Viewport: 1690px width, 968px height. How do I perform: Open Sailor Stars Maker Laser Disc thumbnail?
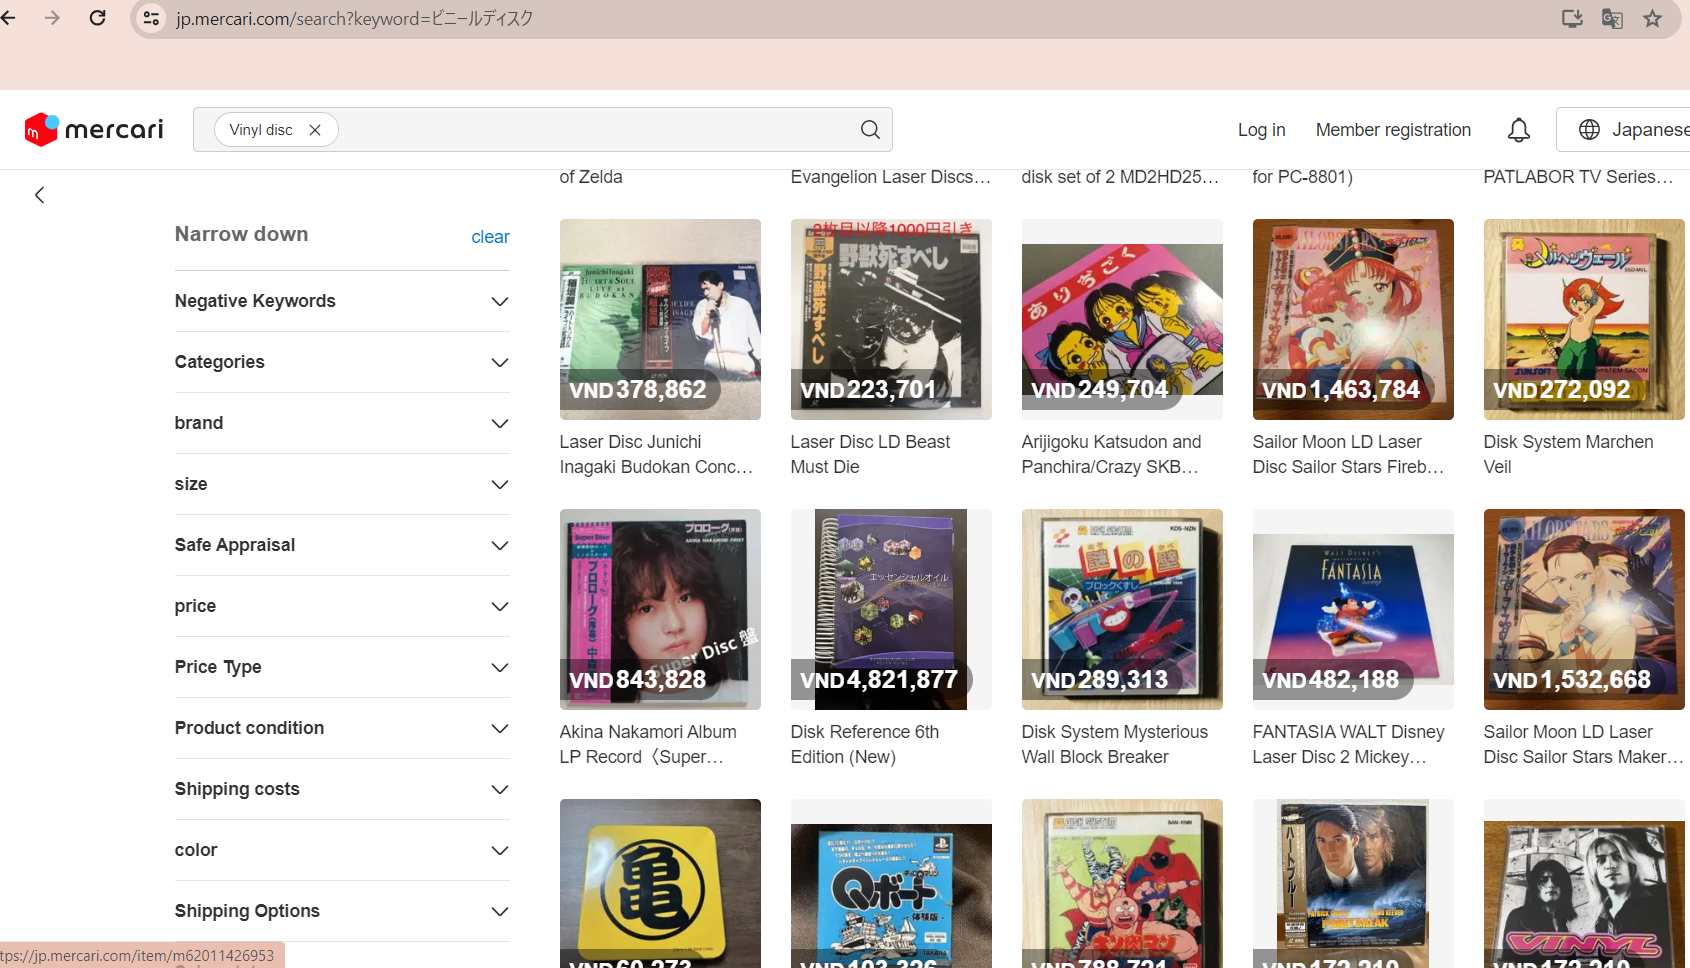tap(1584, 609)
